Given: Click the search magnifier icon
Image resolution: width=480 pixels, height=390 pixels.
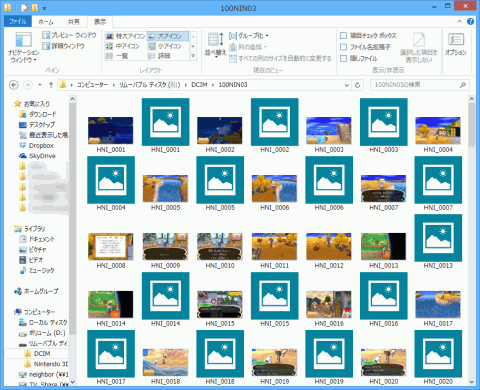Looking at the screenshot, I should coord(463,85).
